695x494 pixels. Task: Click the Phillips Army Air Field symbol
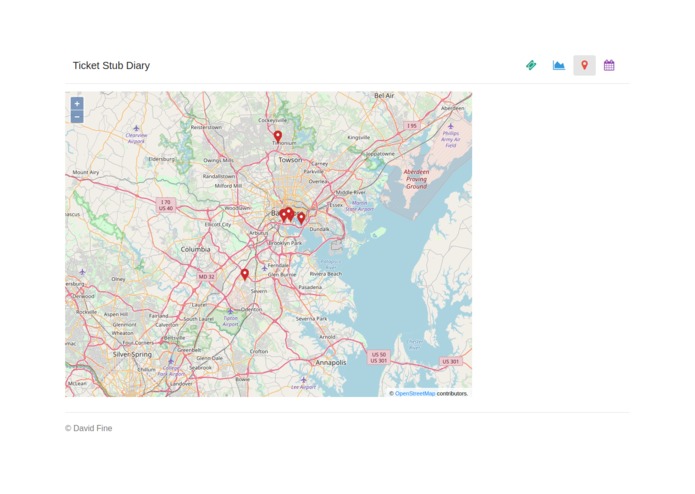click(451, 126)
